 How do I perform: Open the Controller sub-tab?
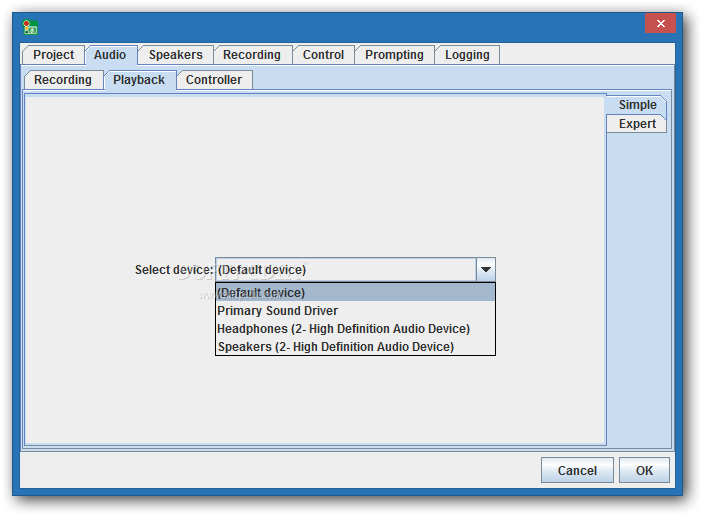click(214, 80)
